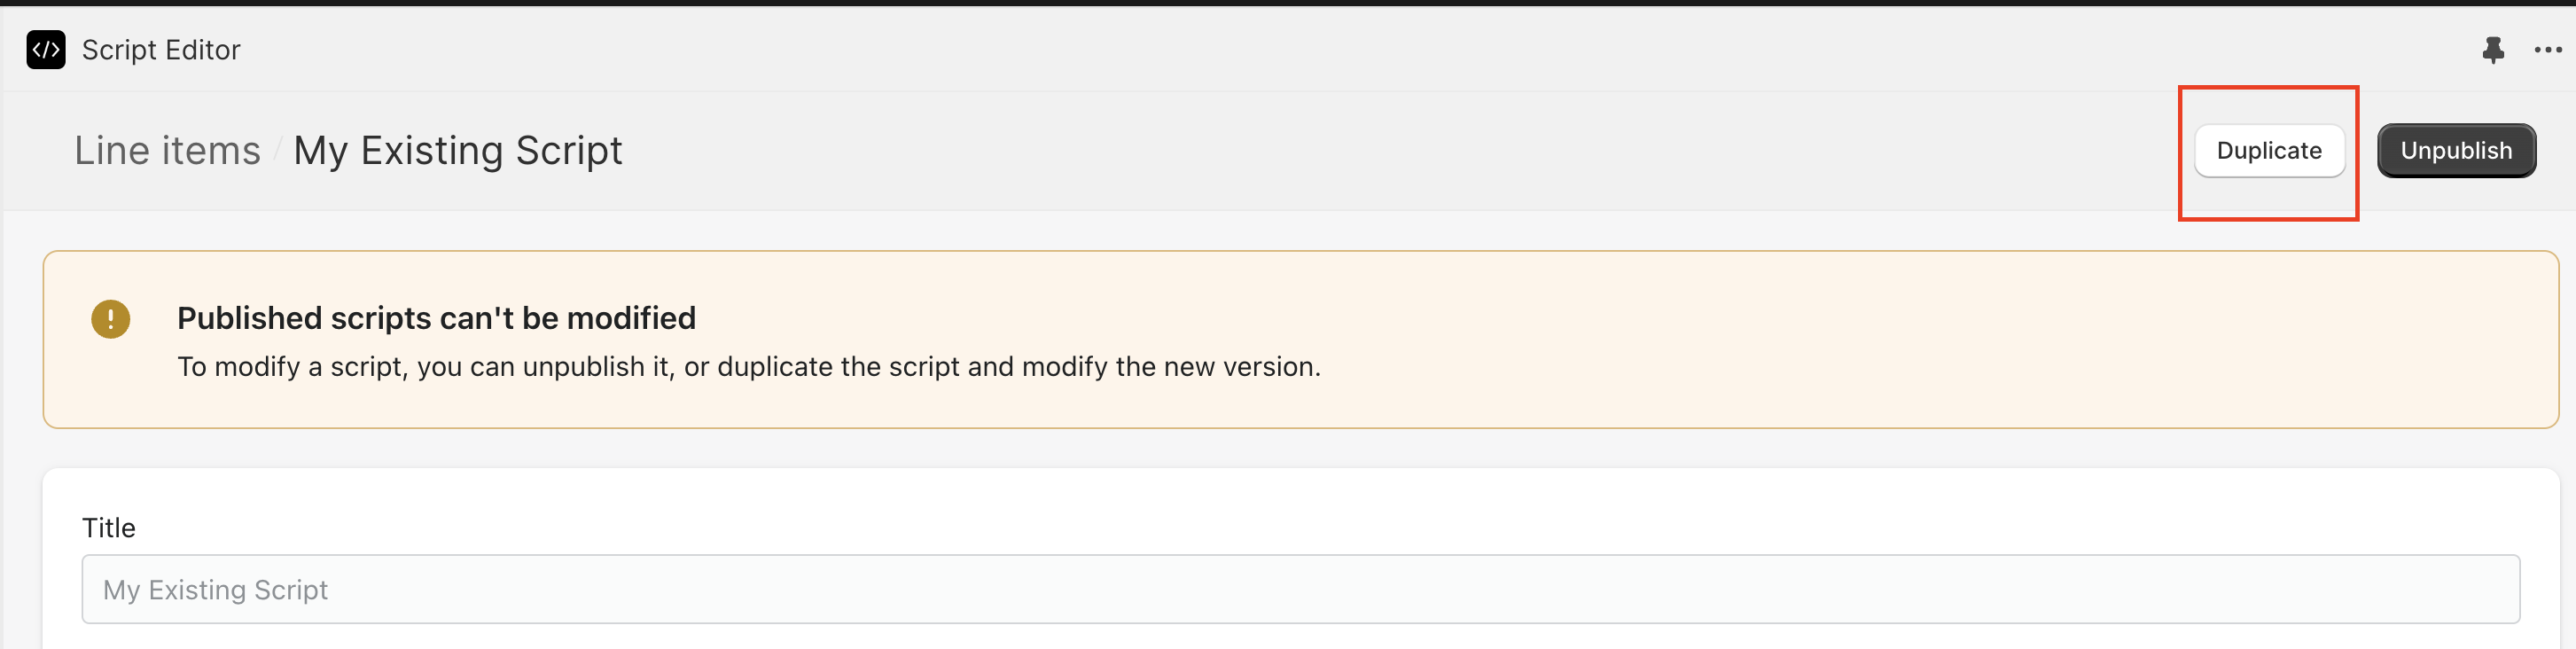Click empty header space left of Duplicate
The image size is (2576, 649).
[1400, 151]
